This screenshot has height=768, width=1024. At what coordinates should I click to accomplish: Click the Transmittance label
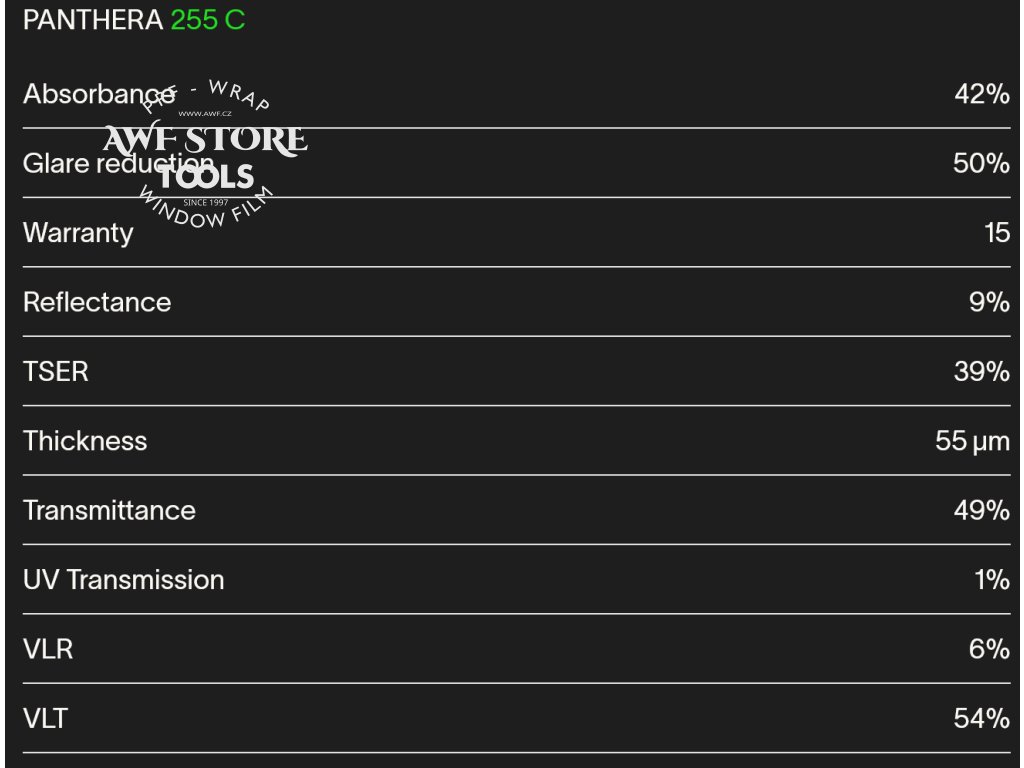109,510
